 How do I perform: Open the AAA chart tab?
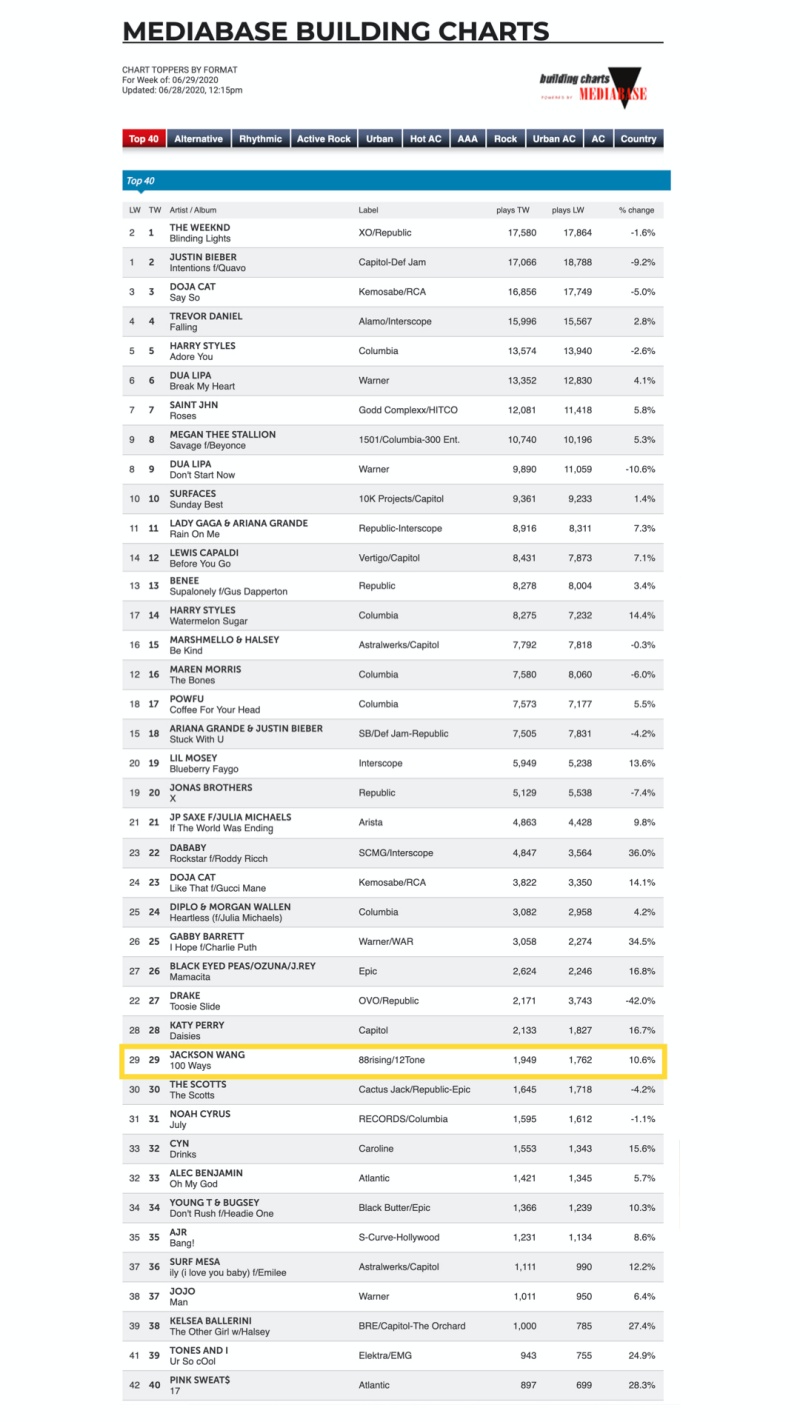coord(468,139)
